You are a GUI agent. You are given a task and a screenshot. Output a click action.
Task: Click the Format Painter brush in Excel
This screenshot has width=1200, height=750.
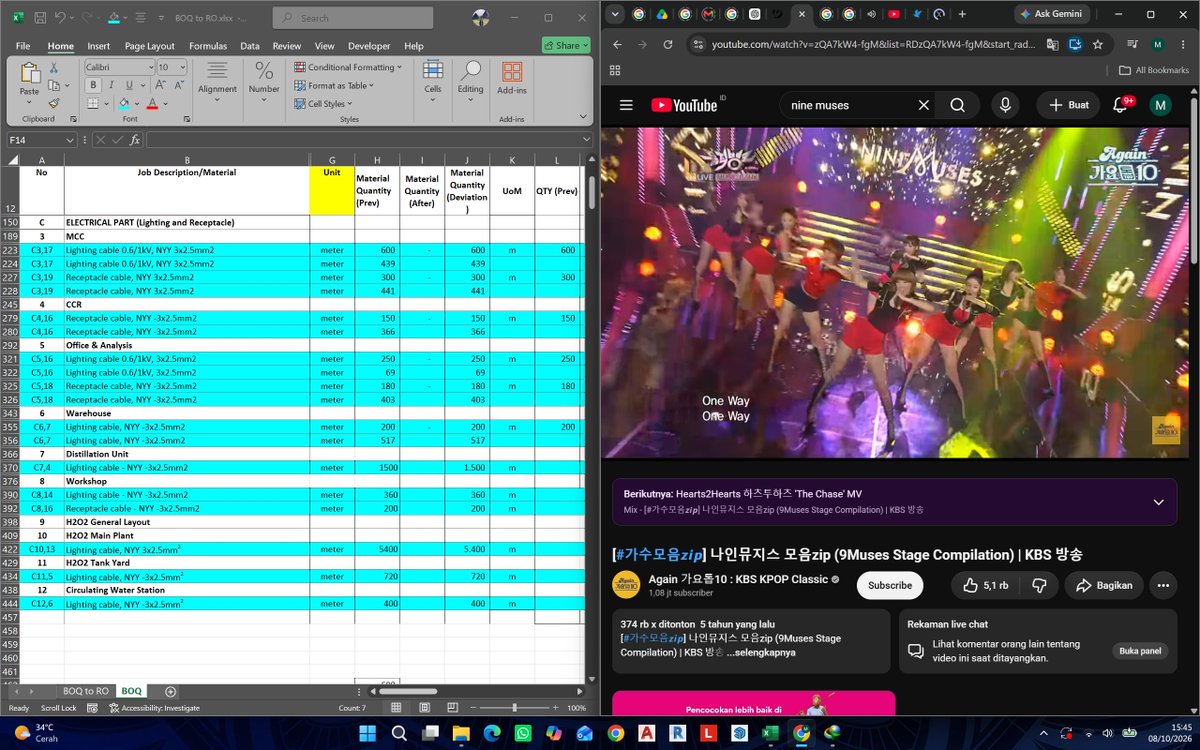click(x=54, y=102)
